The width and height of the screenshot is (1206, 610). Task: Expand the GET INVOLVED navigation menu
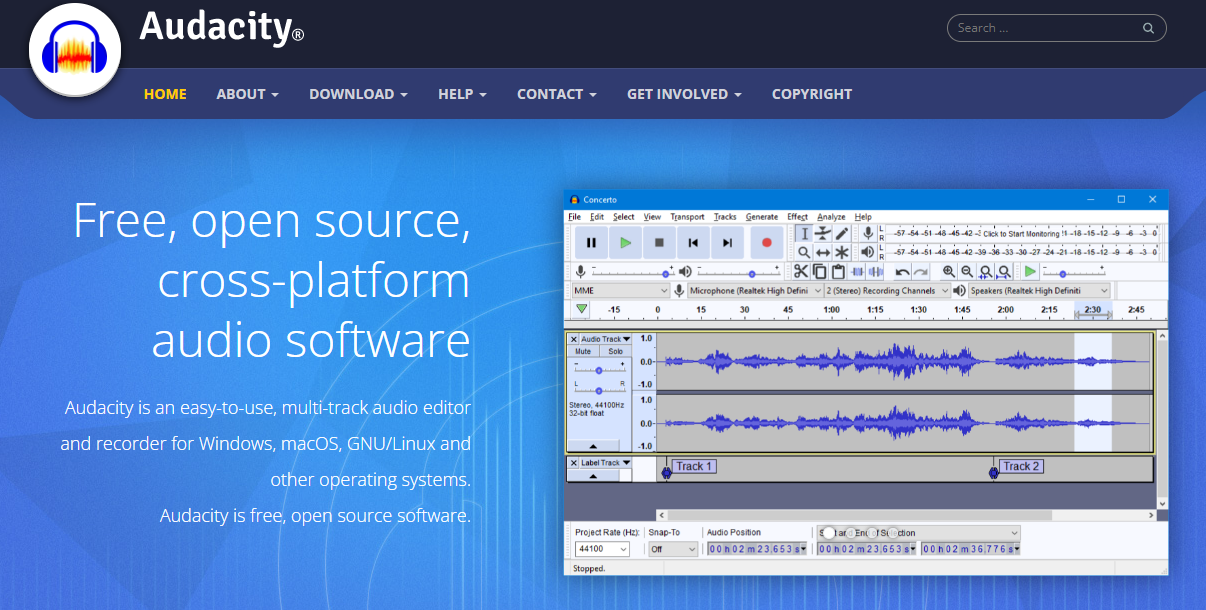pos(684,94)
